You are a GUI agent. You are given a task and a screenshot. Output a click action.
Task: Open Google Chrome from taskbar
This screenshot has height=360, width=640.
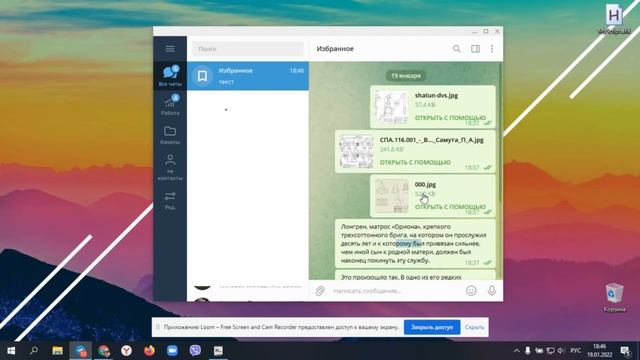coord(104,351)
